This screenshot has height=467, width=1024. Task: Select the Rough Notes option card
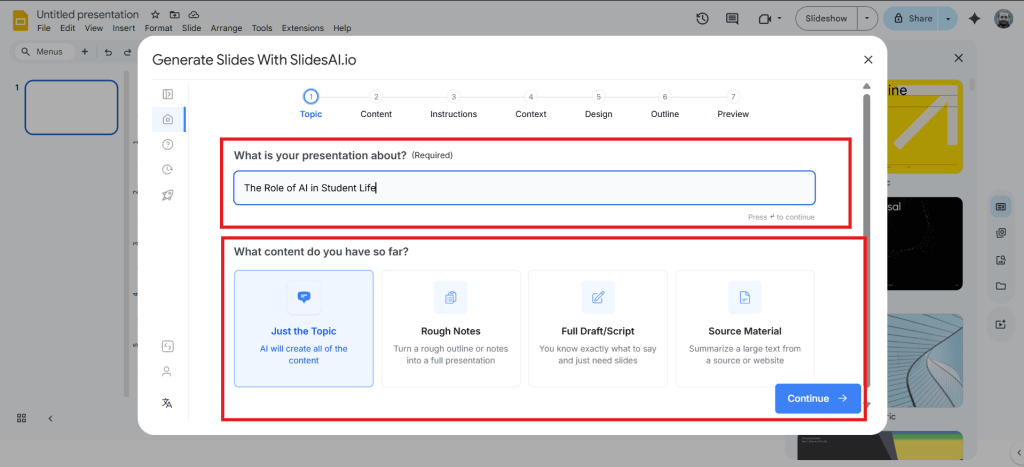(x=451, y=329)
